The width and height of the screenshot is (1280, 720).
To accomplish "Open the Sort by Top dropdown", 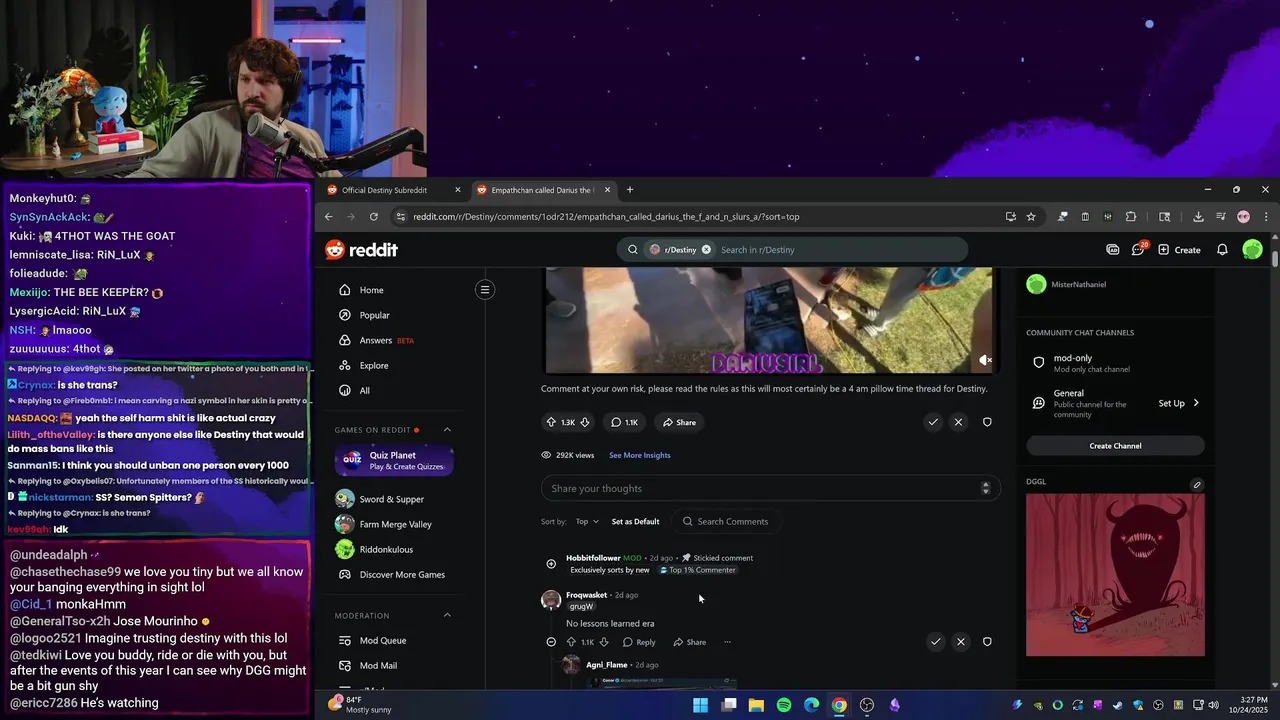I will (587, 521).
